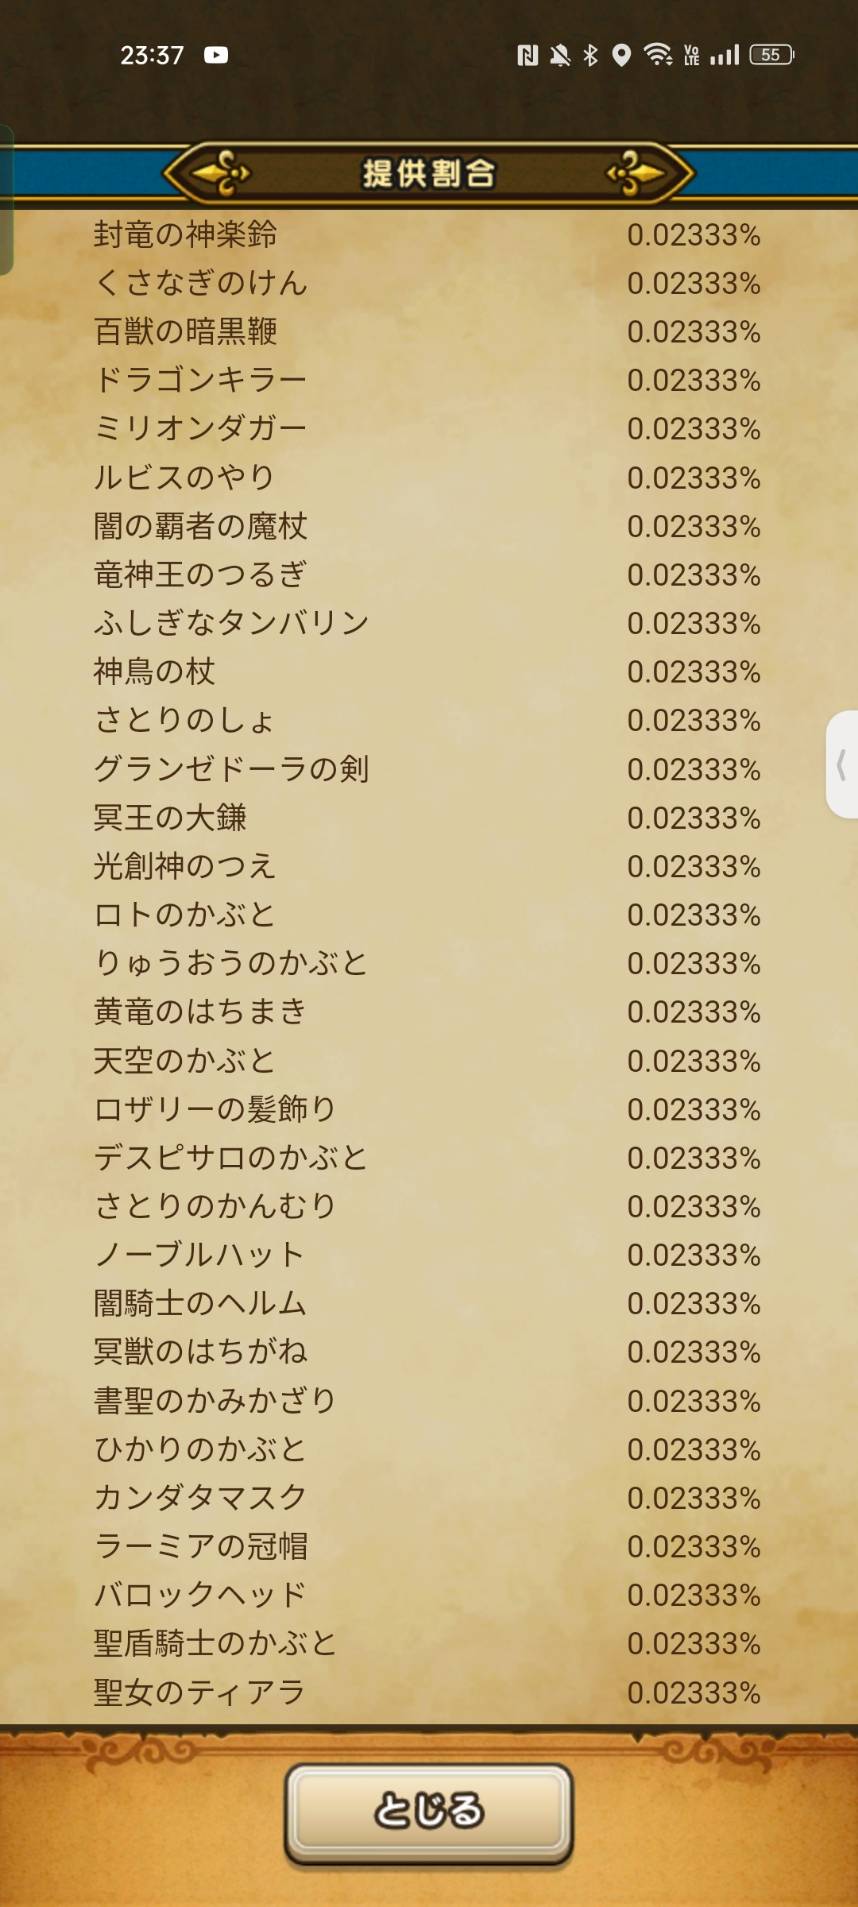Tap the muted notification bell icon
Screen dimensions: 858x1907
tap(560, 55)
